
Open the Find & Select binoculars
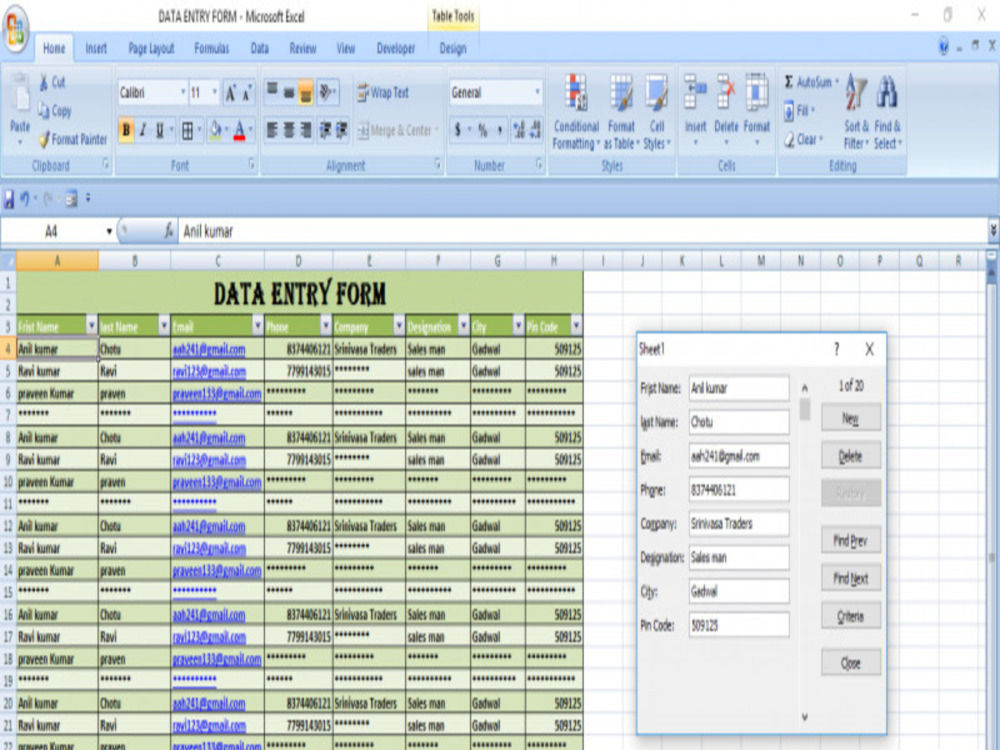pyautogui.click(x=887, y=113)
